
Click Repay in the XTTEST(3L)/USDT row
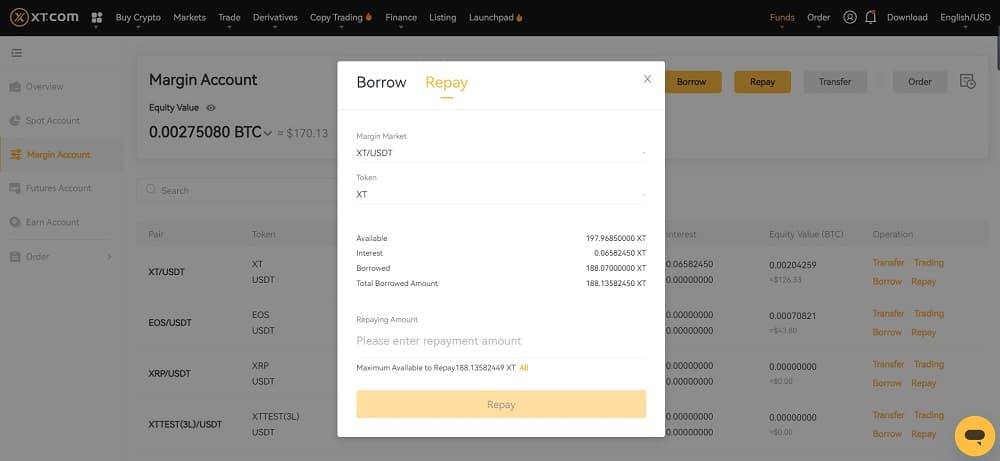923,434
